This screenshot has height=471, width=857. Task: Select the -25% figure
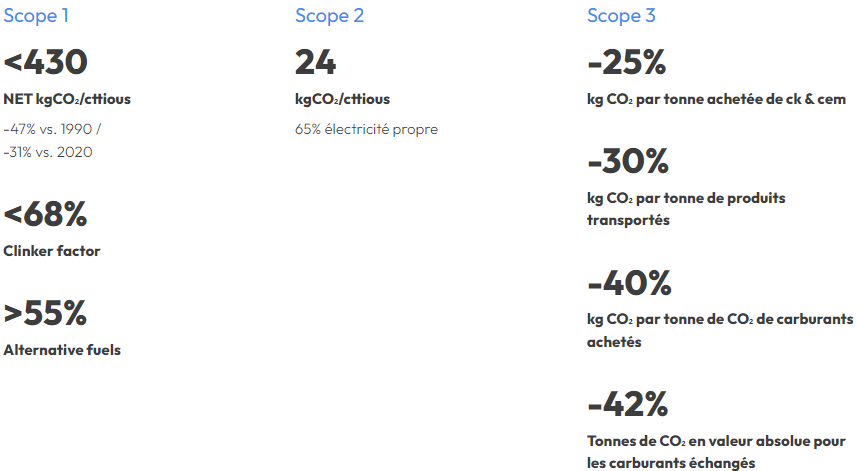(627, 62)
